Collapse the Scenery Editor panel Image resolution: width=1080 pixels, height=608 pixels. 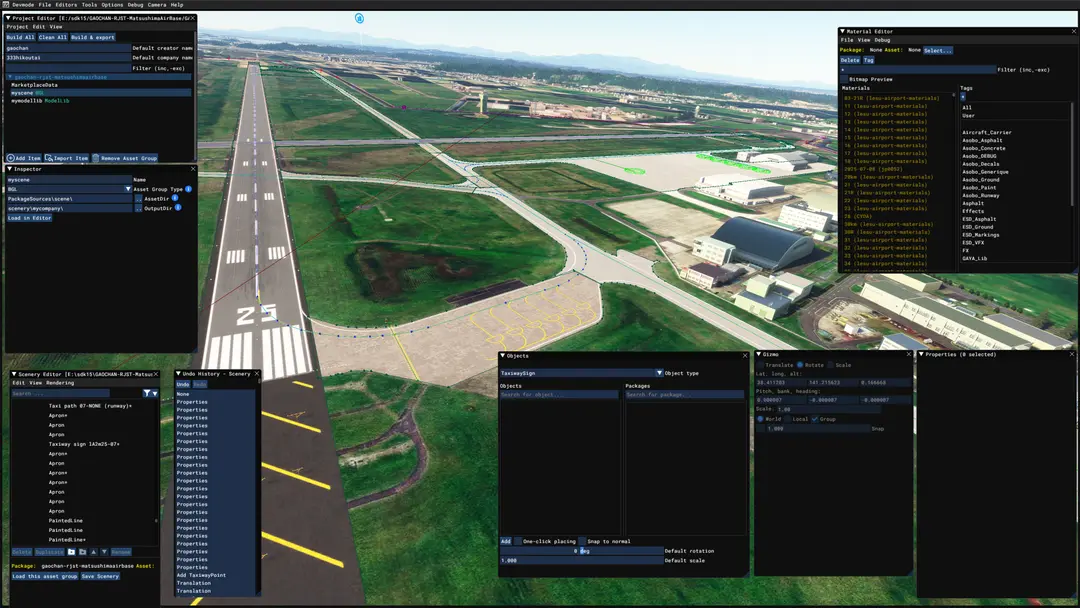click(x=14, y=375)
